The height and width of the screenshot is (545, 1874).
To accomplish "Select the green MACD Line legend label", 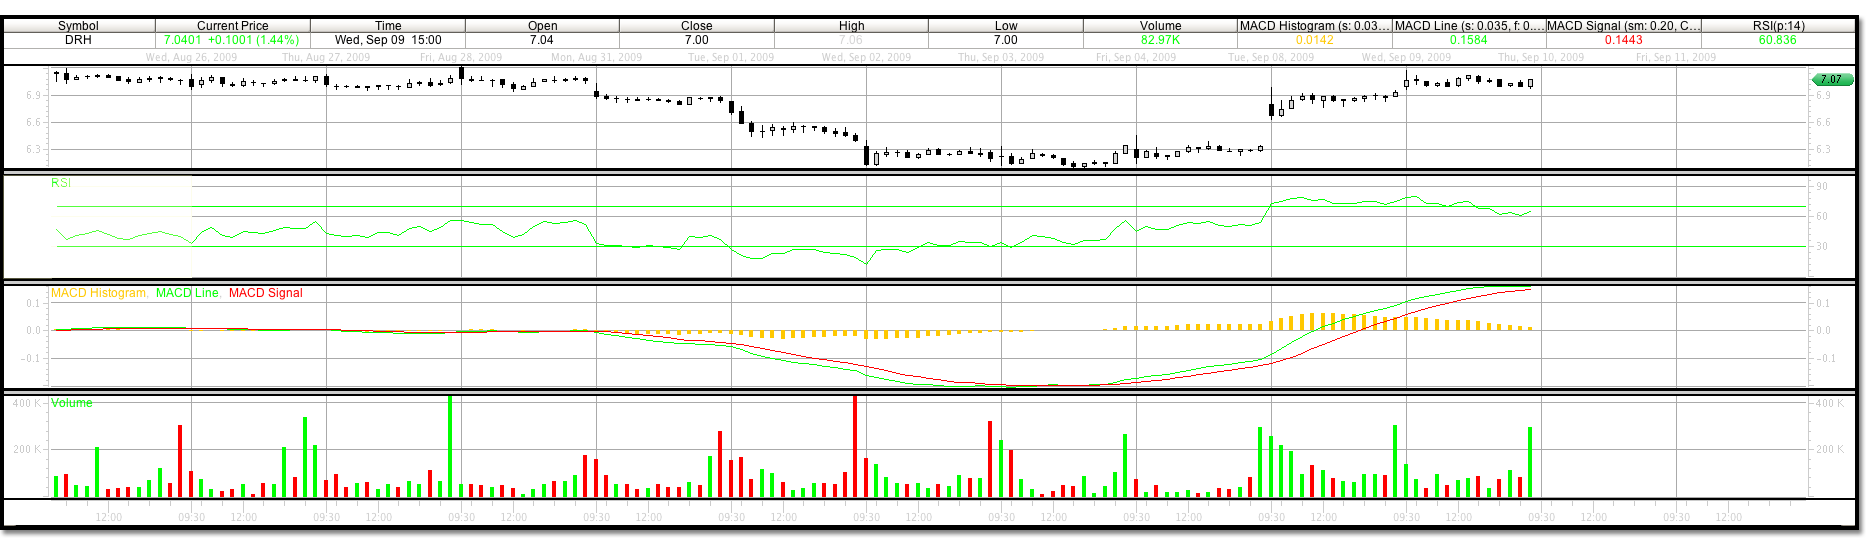I will coord(187,293).
